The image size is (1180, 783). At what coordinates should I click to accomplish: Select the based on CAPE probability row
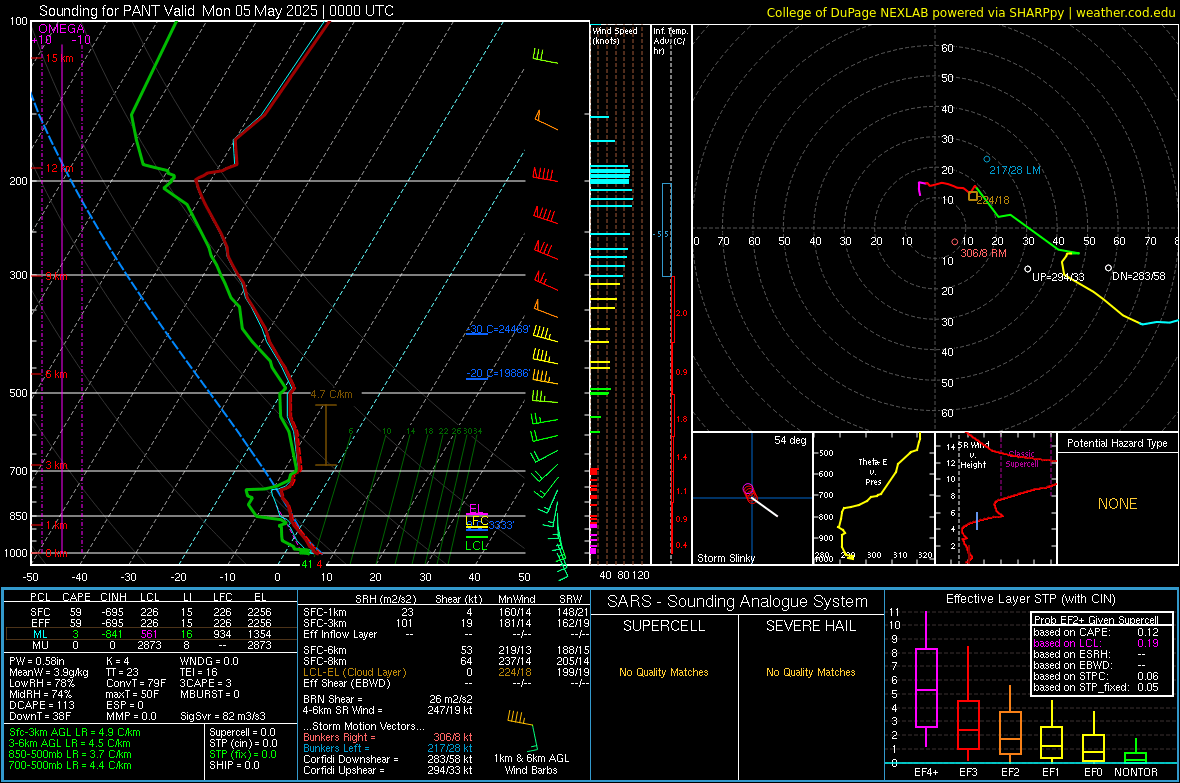[1096, 632]
